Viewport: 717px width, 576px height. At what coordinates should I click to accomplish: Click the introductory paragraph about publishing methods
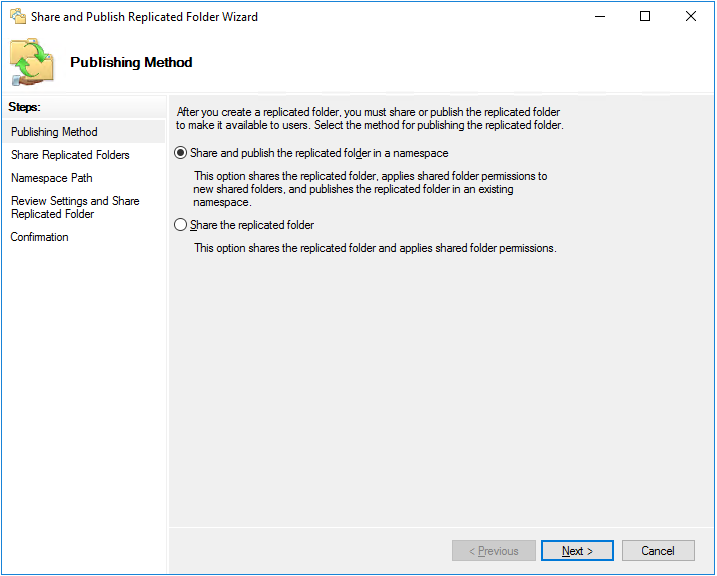tap(369, 119)
